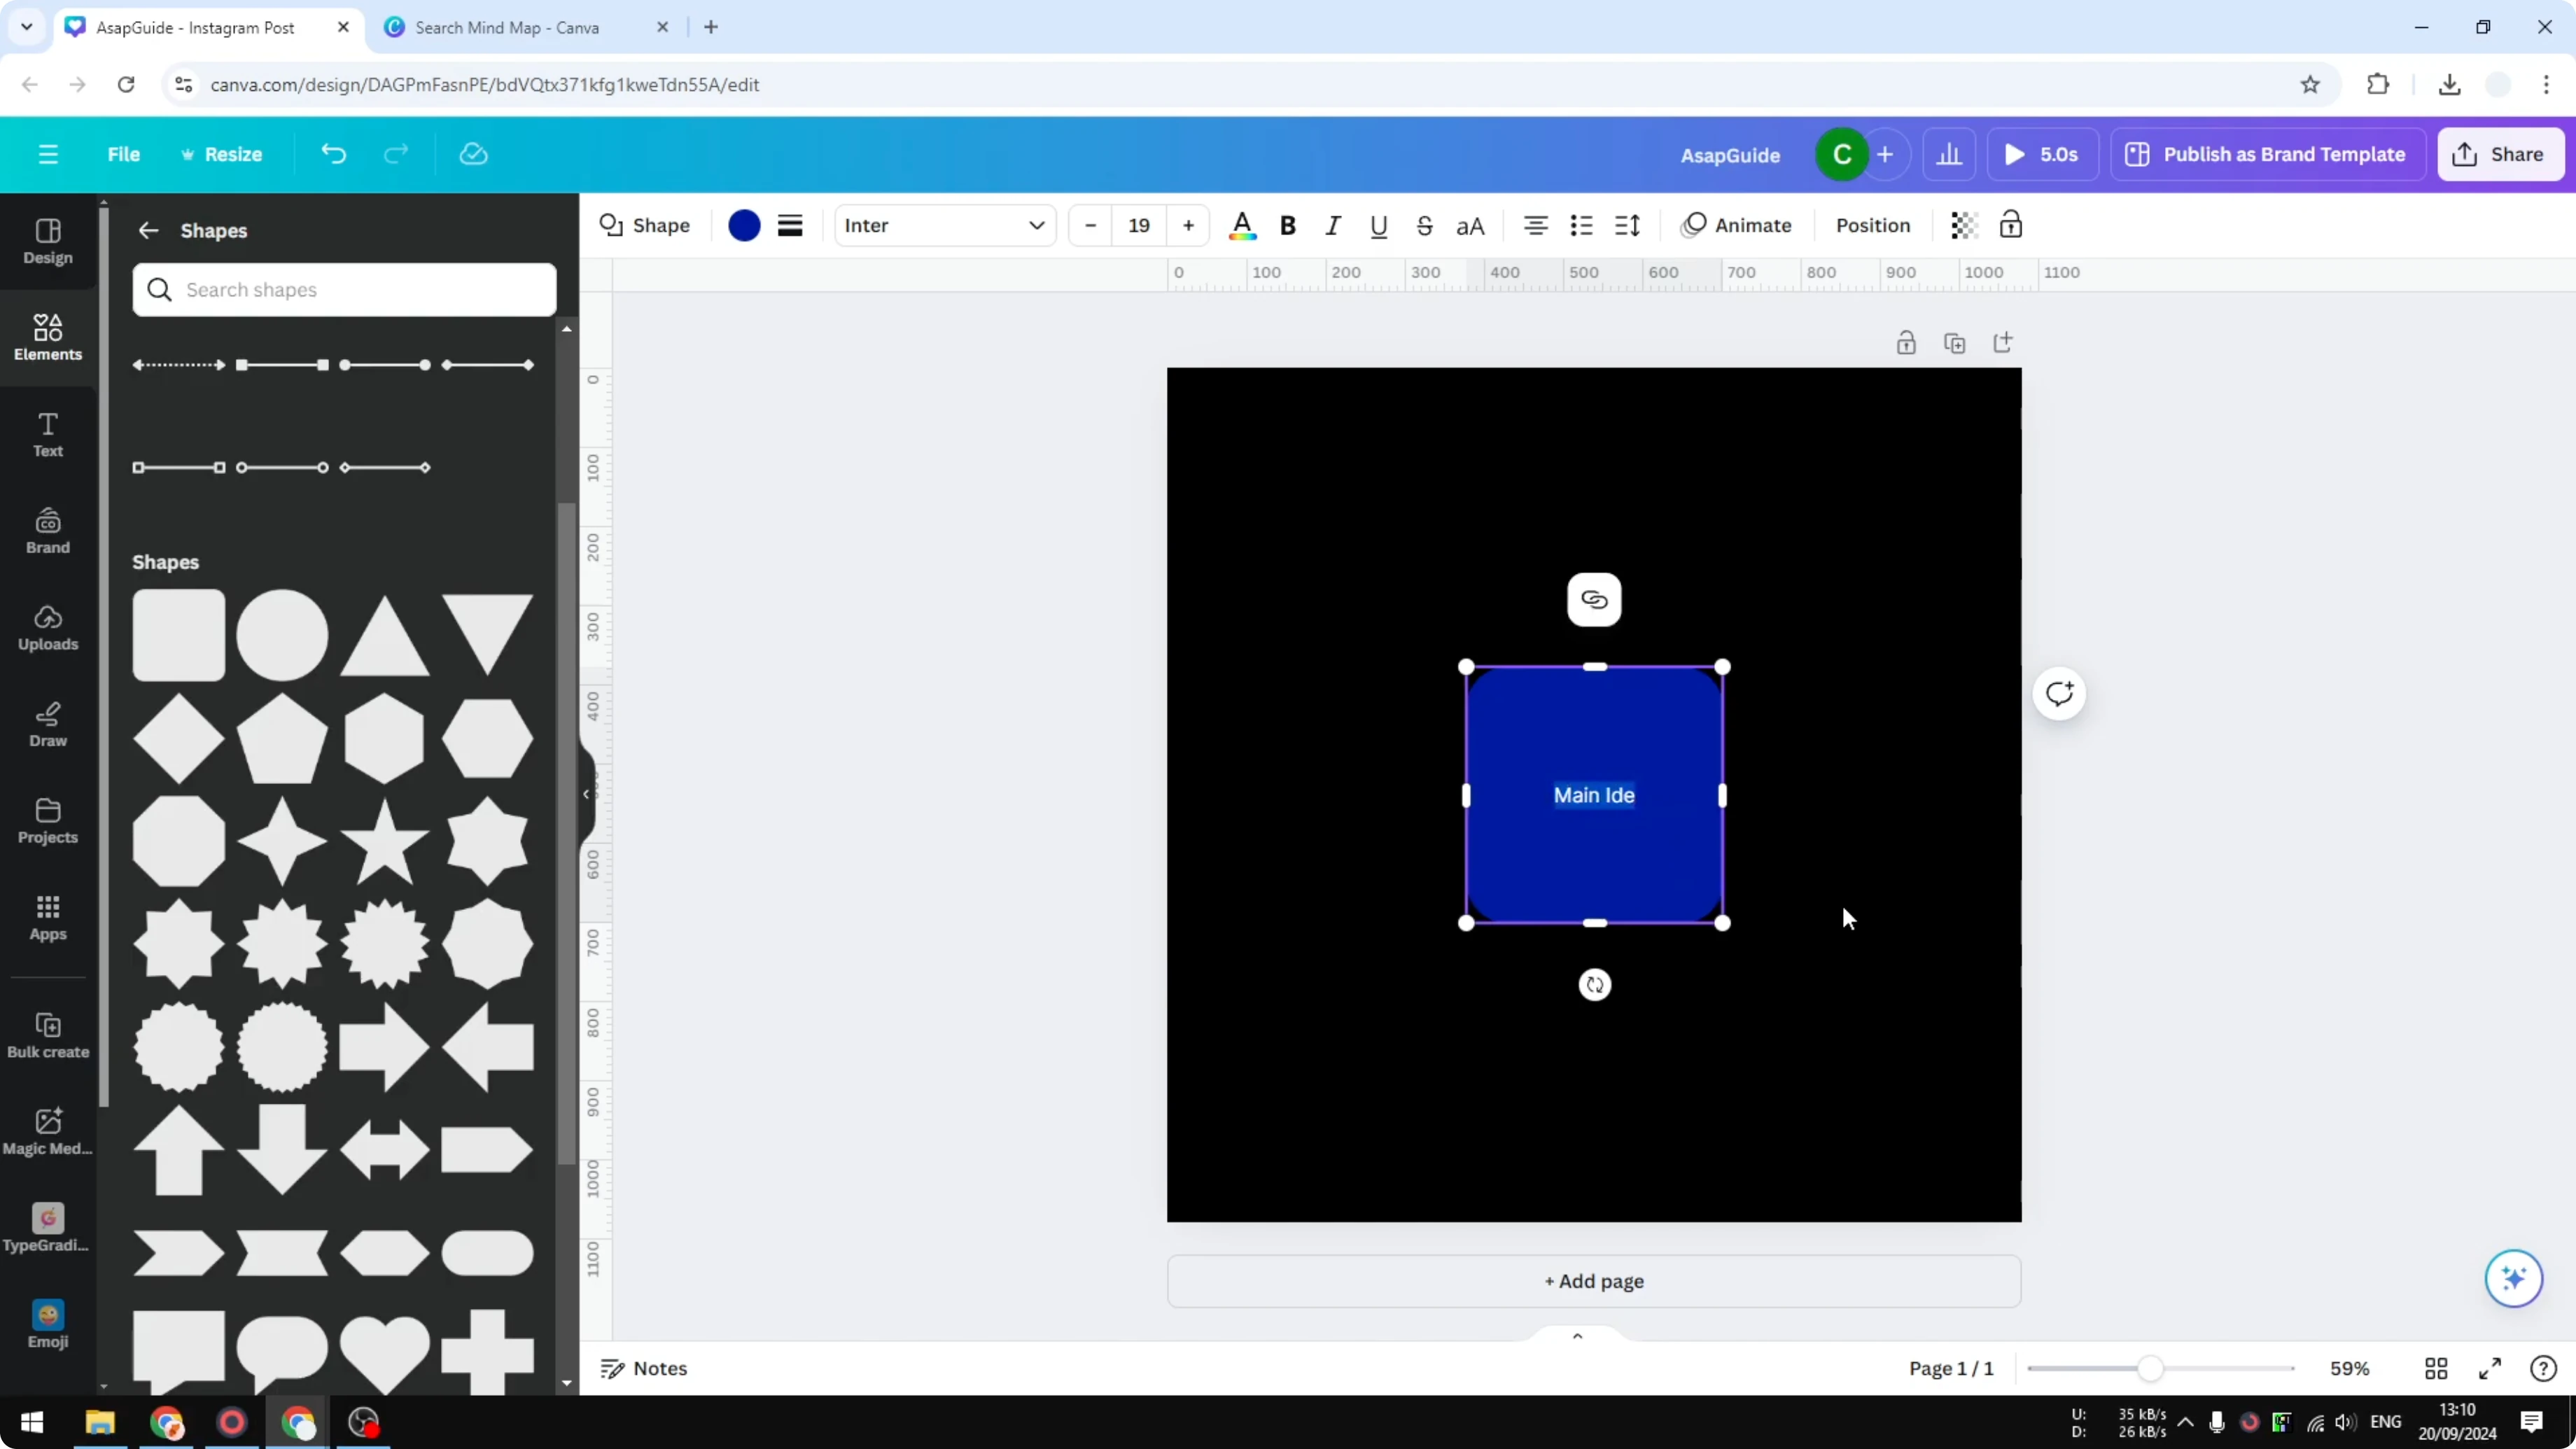Open the Inter font dropdown

pyautogui.click(x=945, y=225)
